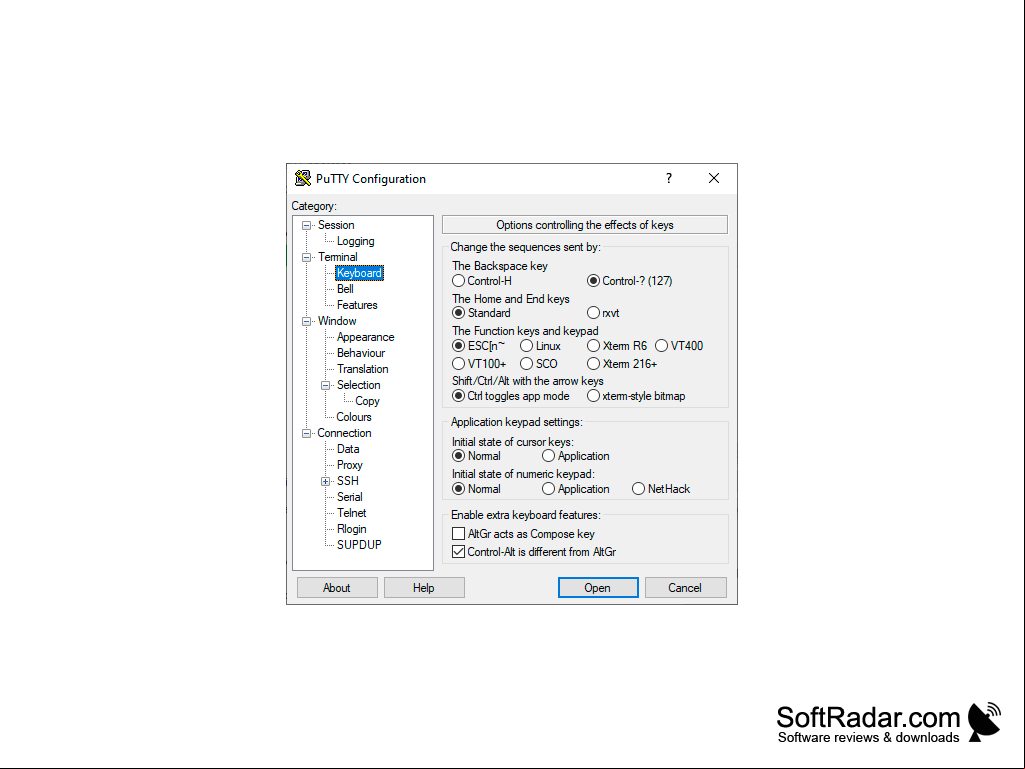The height and width of the screenshot is (769, 1025).
Task: Collapse the Window tree node
Action: tap(306, 322)
